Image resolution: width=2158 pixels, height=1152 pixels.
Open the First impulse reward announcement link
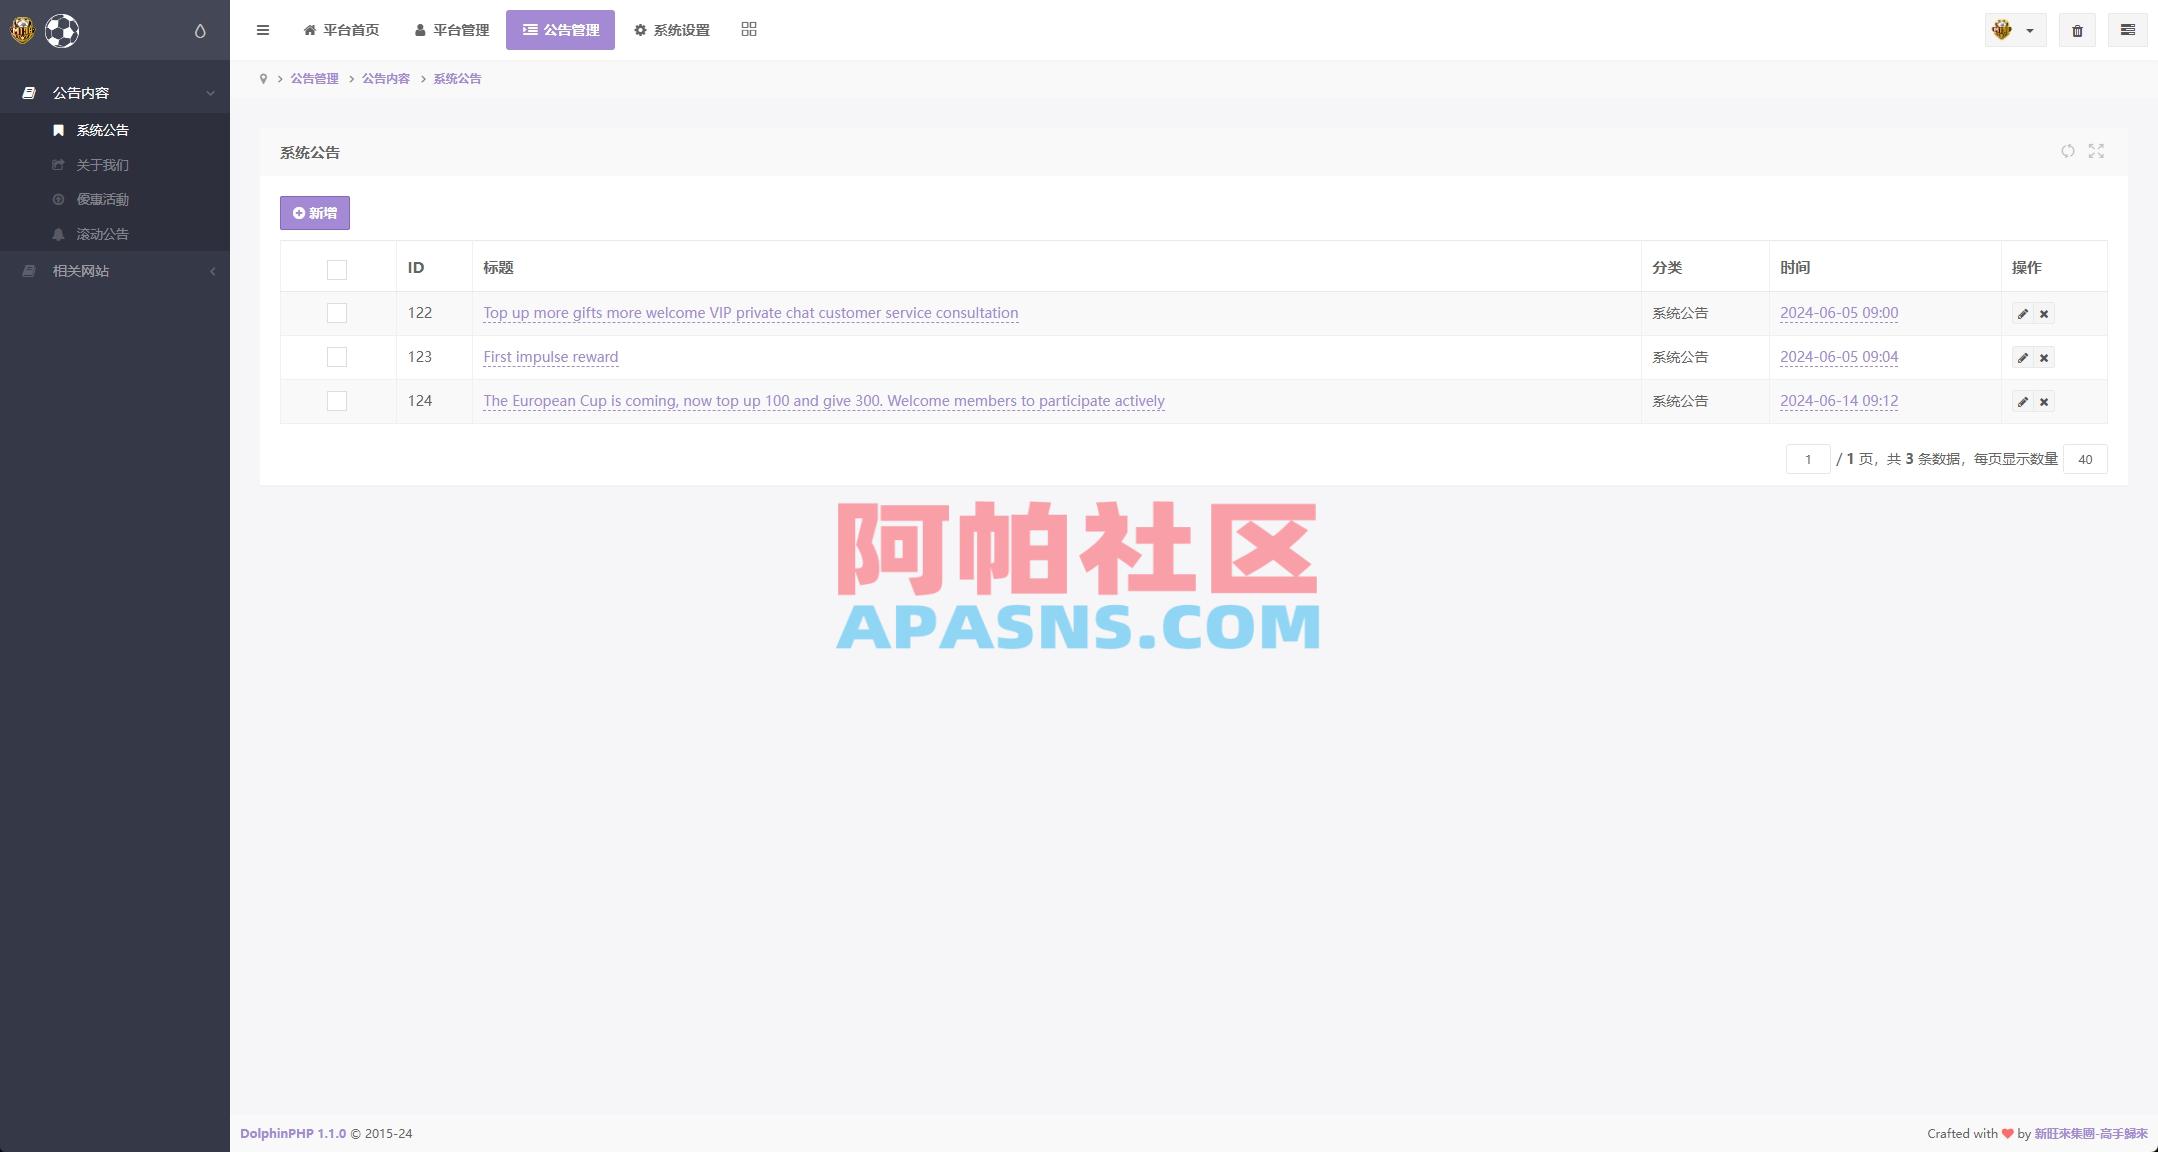click(550, 357)
